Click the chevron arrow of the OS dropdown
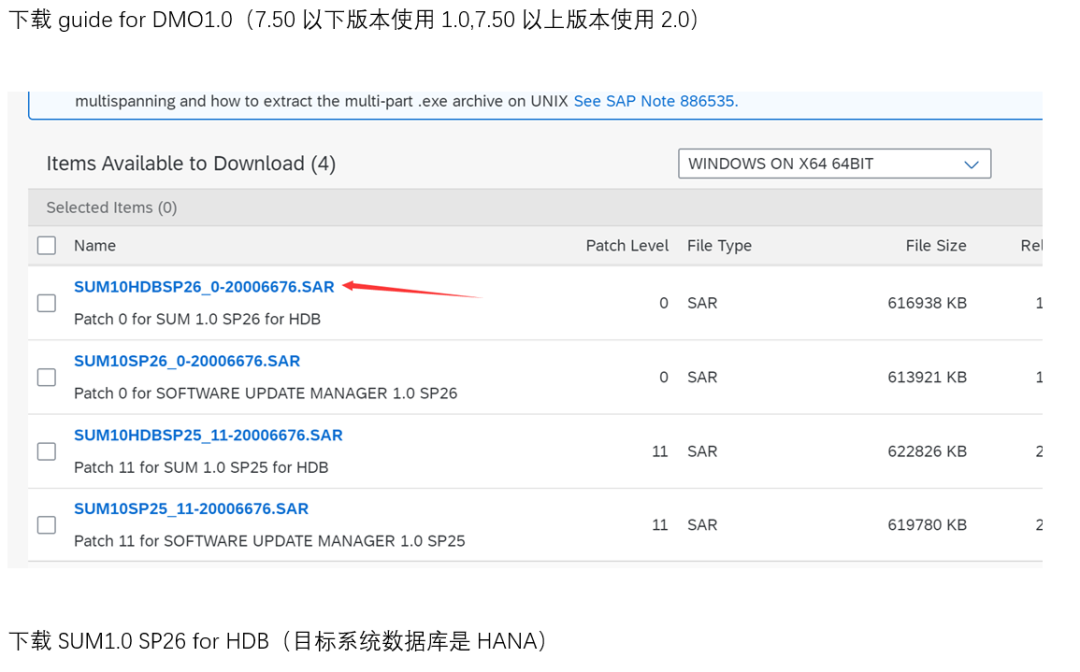 point(971,165)
